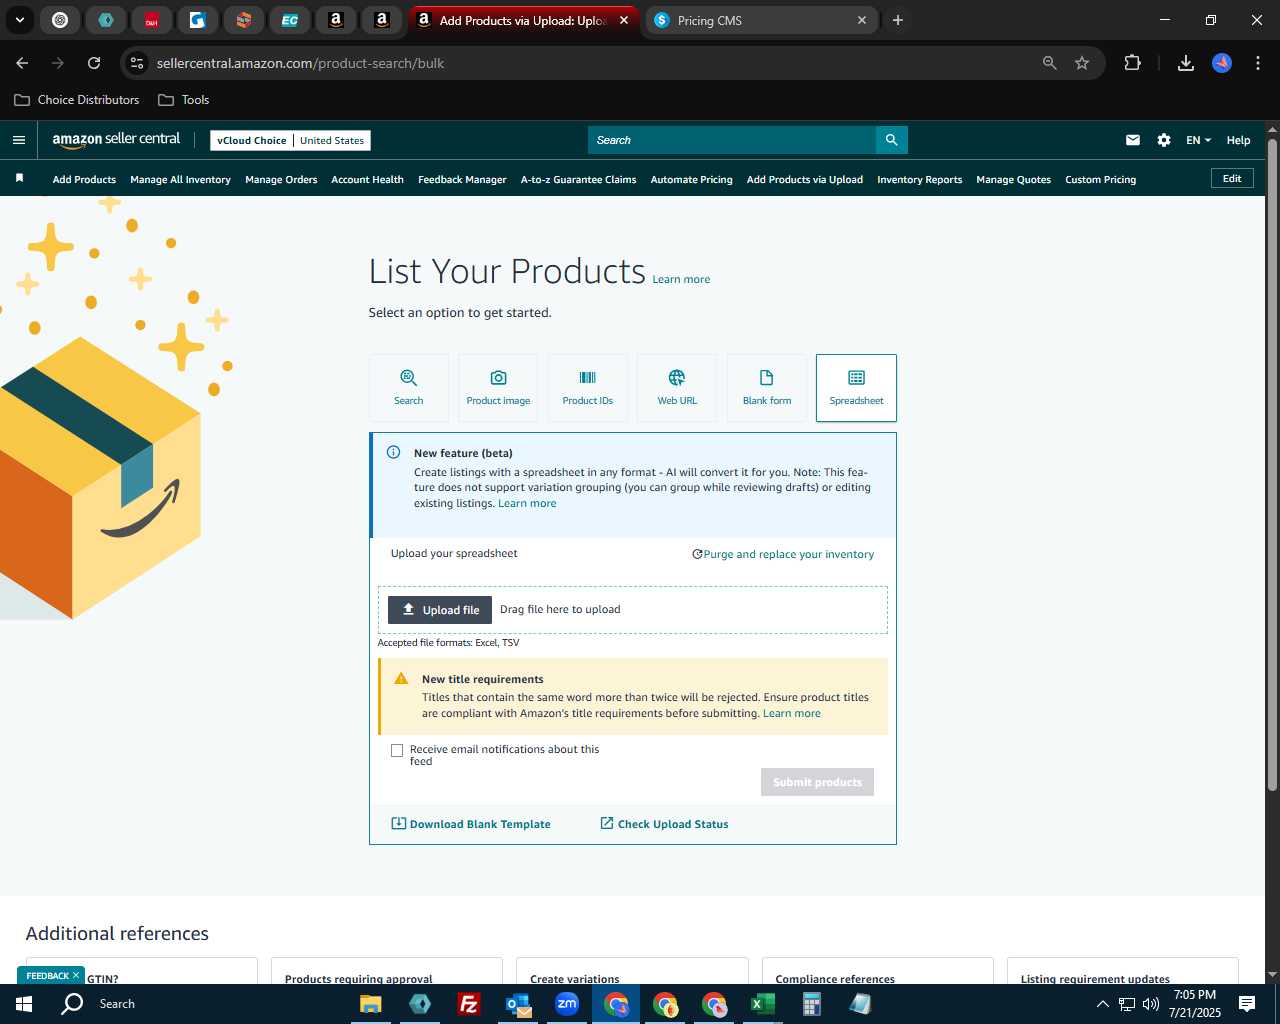
Task: Open the EN language dropdown
Action: coord(1198,140)
